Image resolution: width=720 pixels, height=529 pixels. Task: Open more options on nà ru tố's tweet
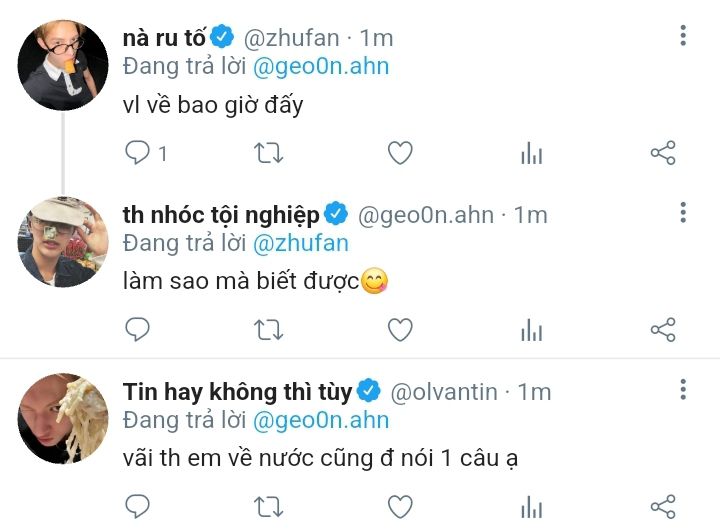pyautogui.click(x=683, y=37)
